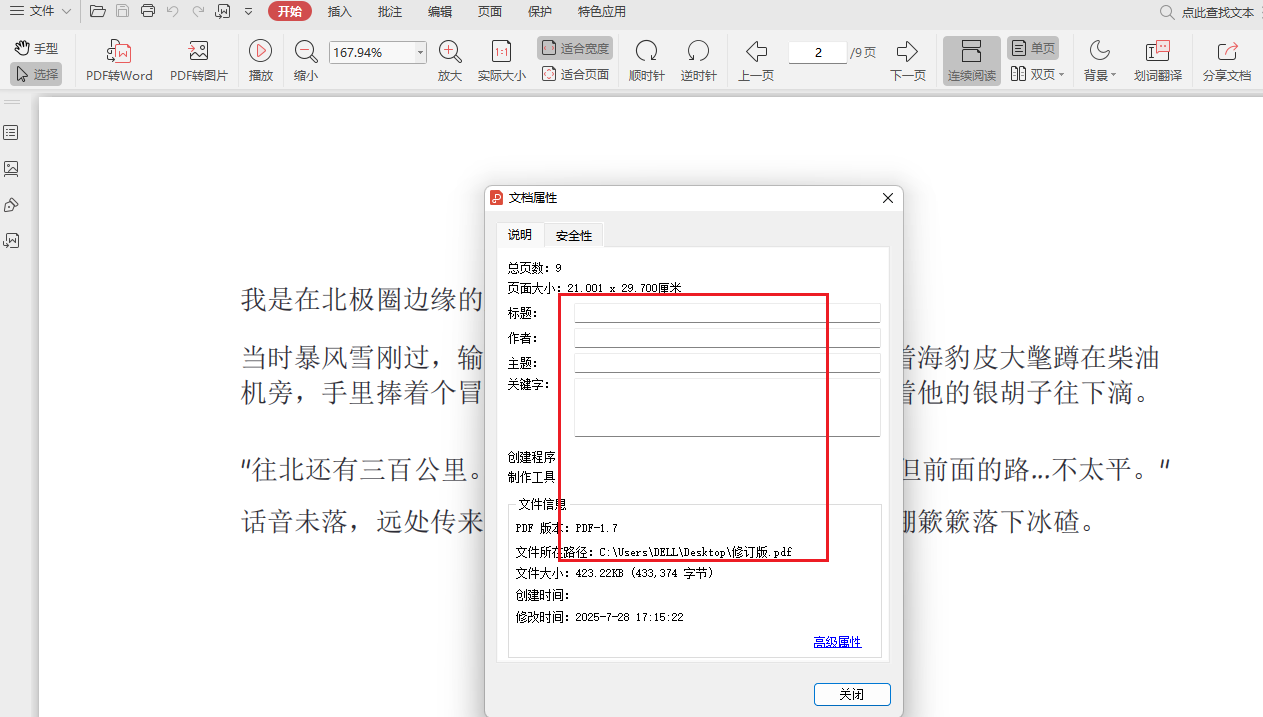Set view to 实际大小
The width and height of the screenshot is (1263, 717).
tap(501, 60)
